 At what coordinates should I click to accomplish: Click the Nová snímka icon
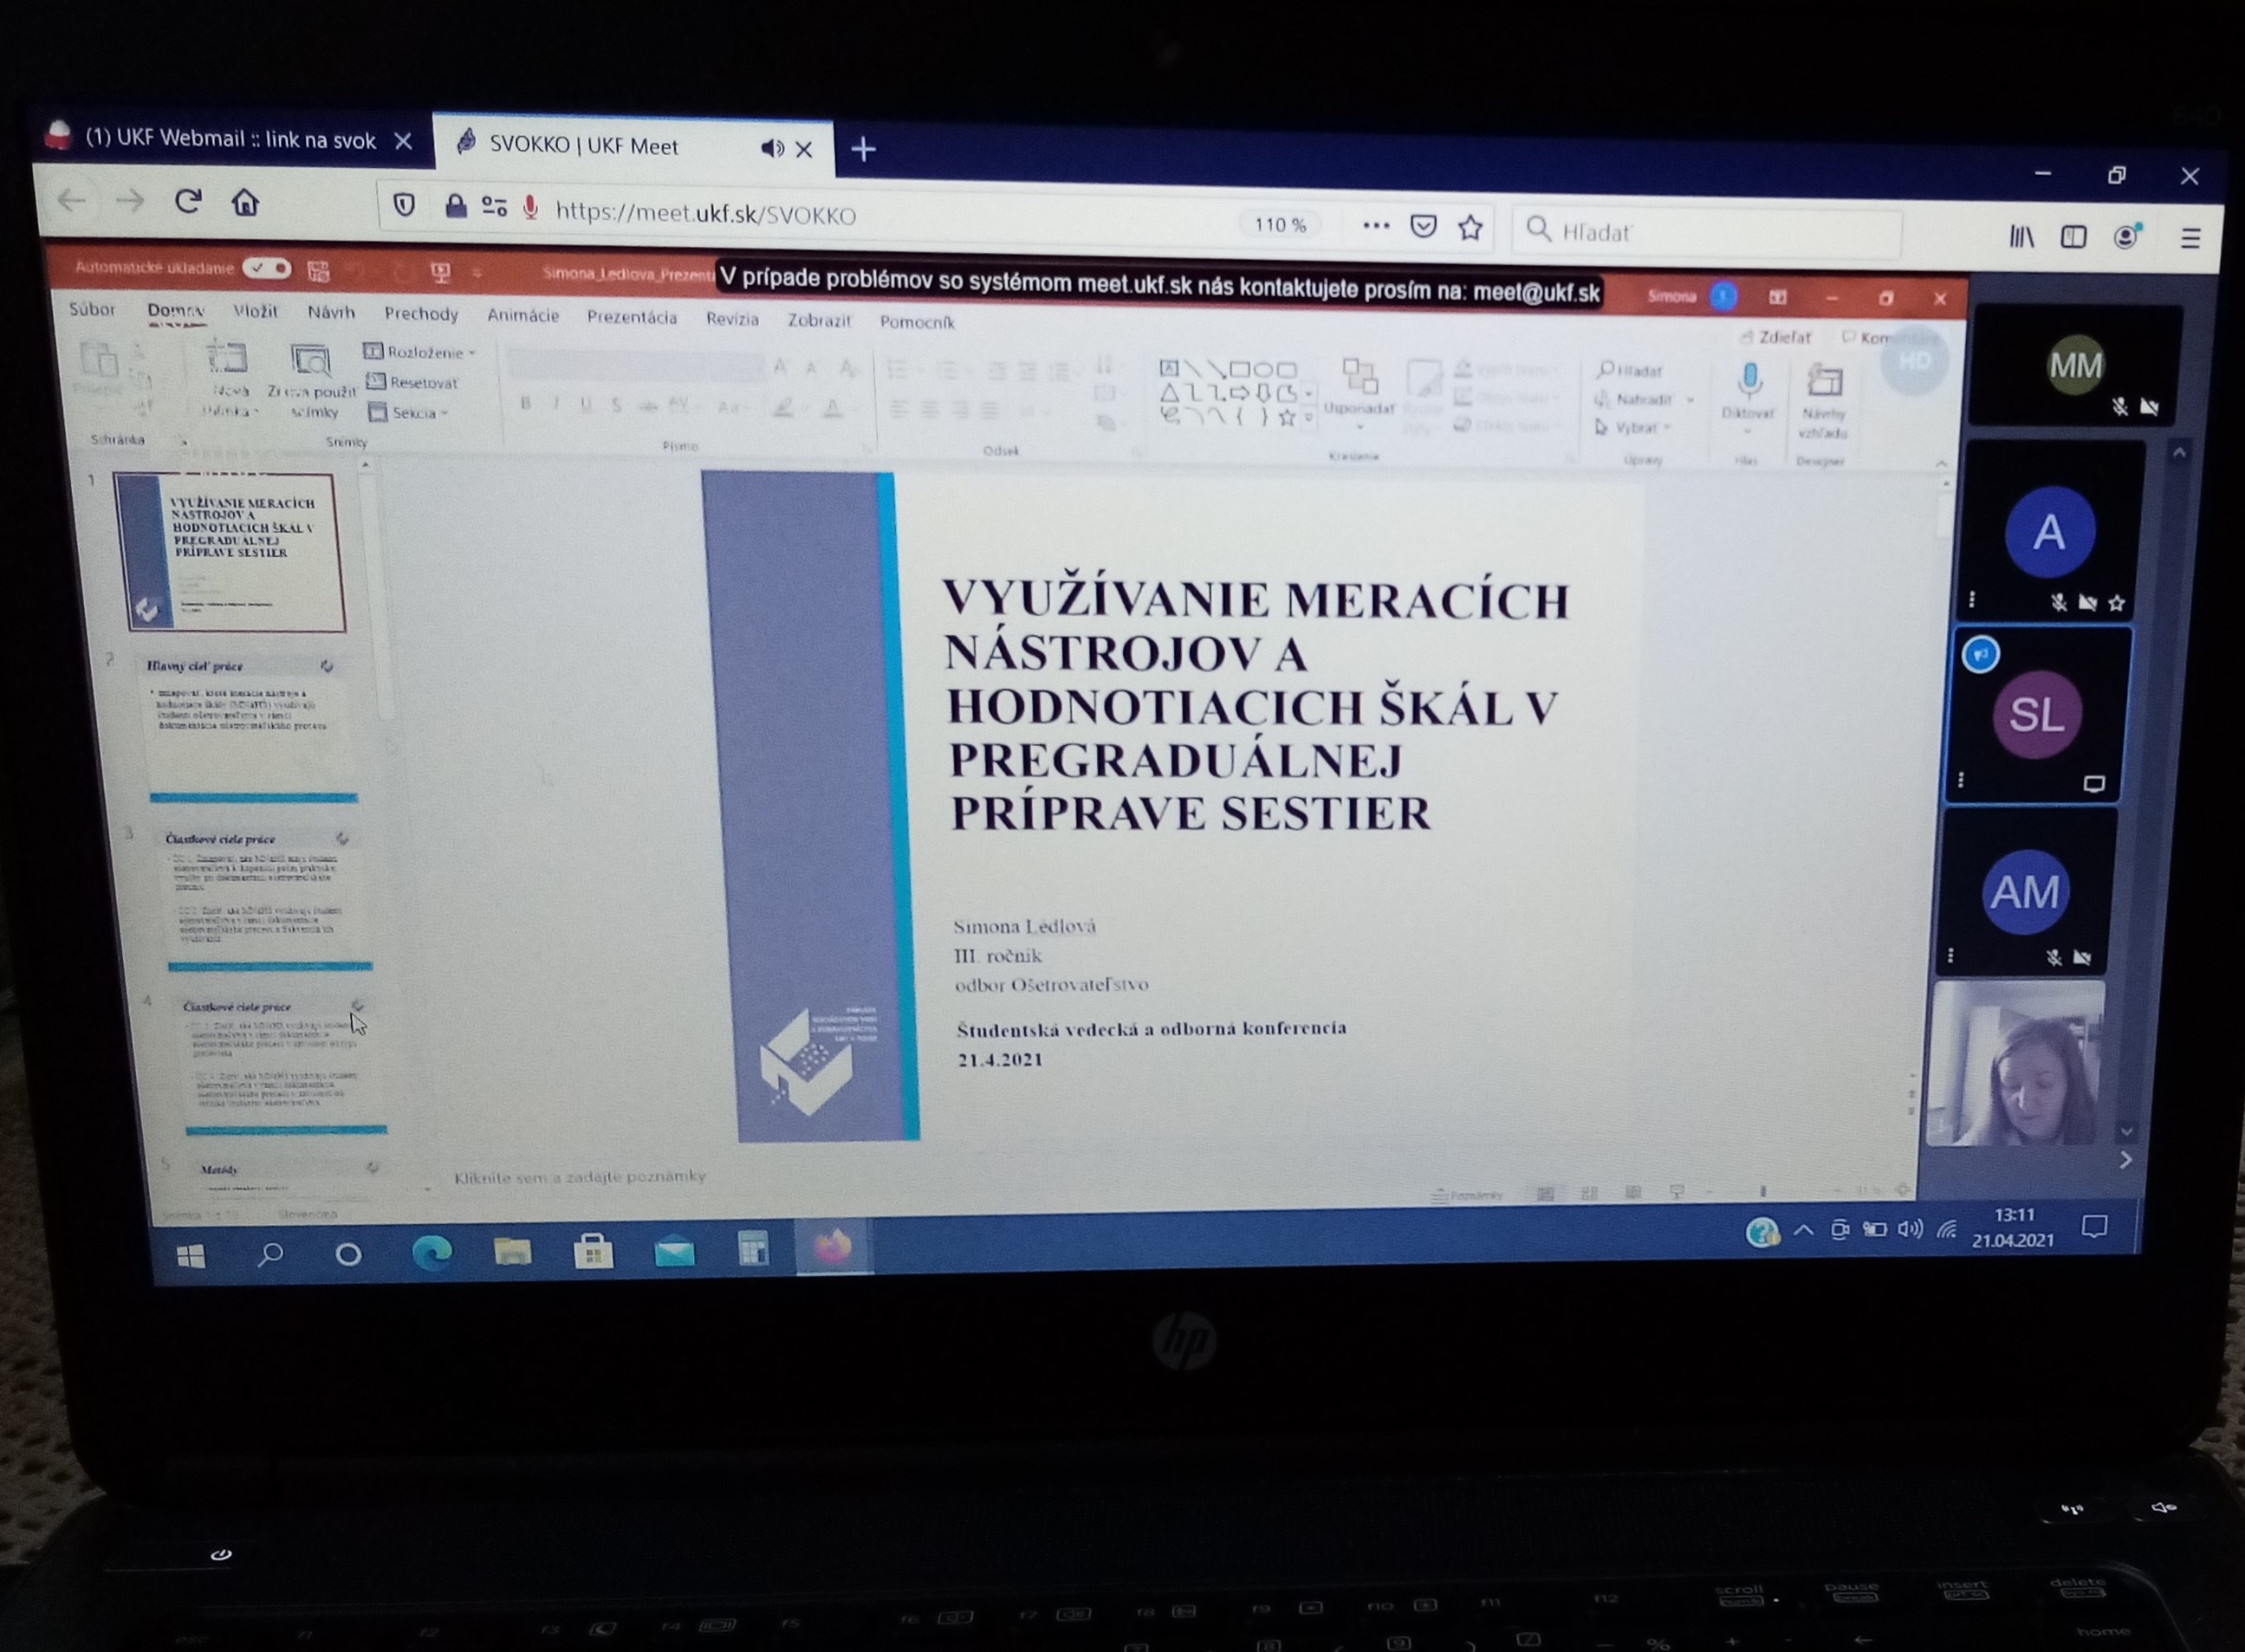point(227,358)
